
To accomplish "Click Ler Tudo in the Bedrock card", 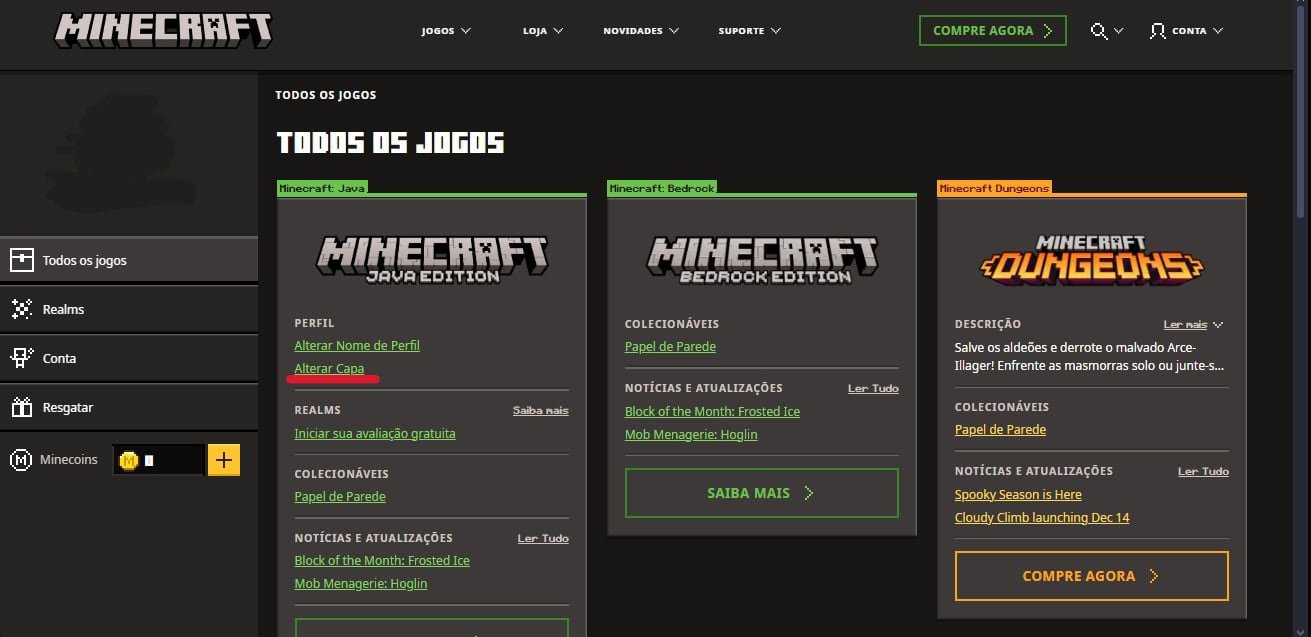I will [873, 389].
